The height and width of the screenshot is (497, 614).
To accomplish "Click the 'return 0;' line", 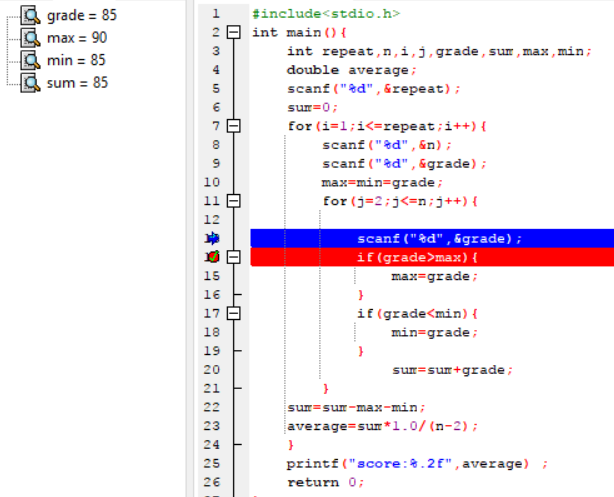I will coord(325,483).
